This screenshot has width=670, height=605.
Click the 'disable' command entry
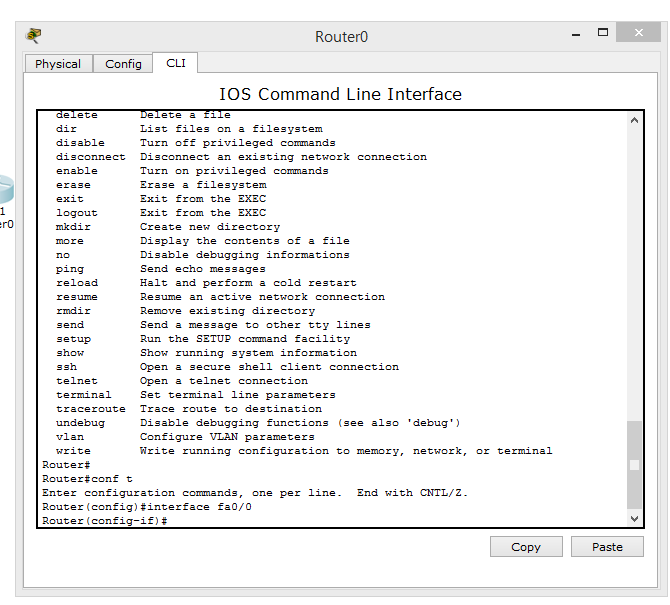click(196, 143)
